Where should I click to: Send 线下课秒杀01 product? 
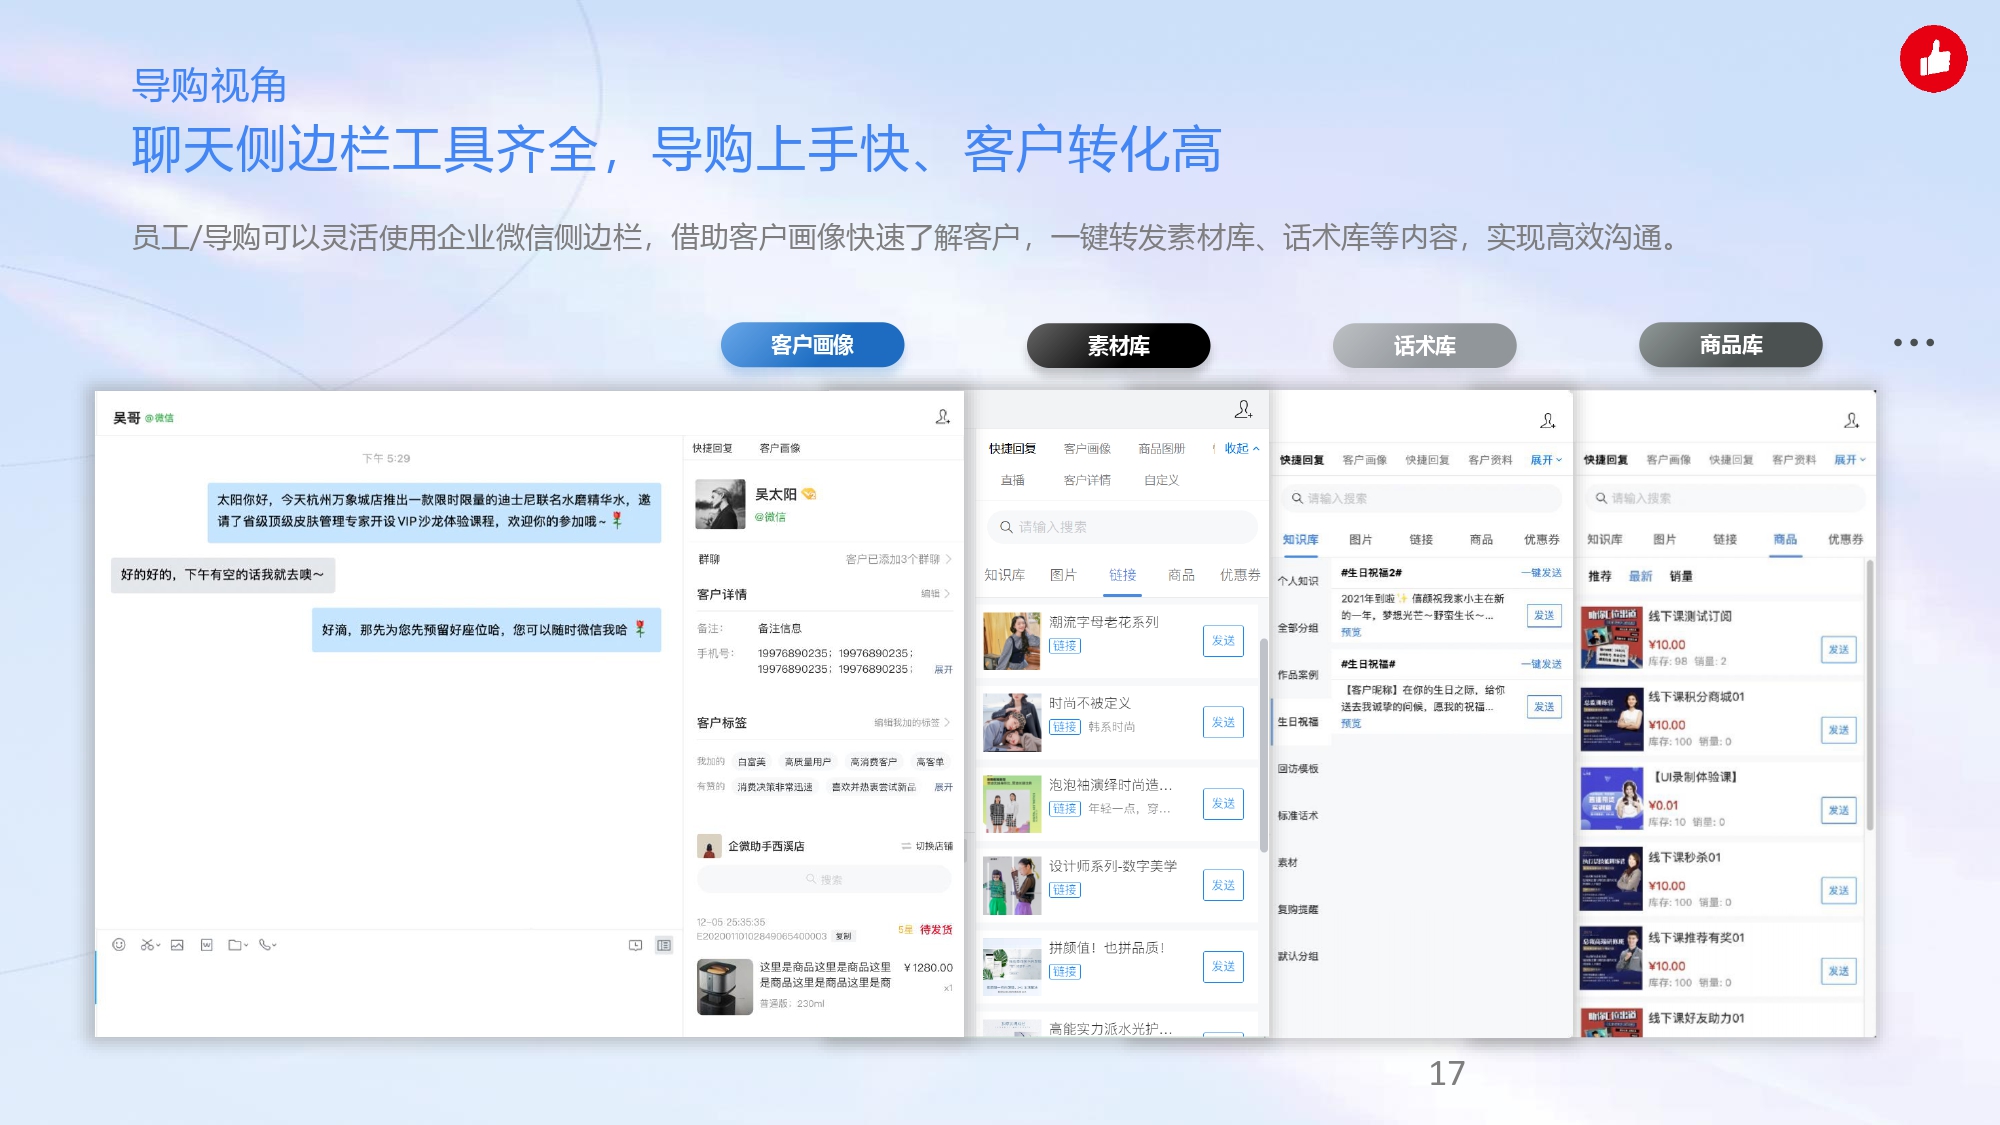(1838, 891)
